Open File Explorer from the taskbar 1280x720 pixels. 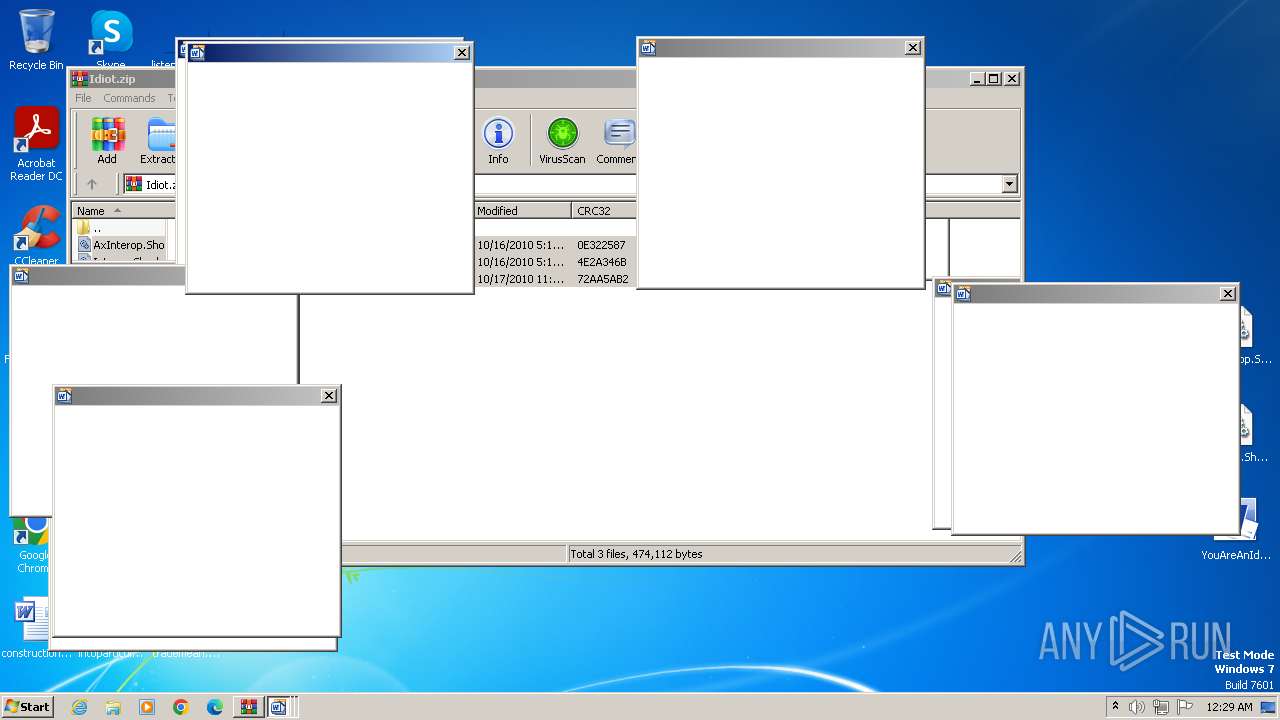click(x=113, y=707)
